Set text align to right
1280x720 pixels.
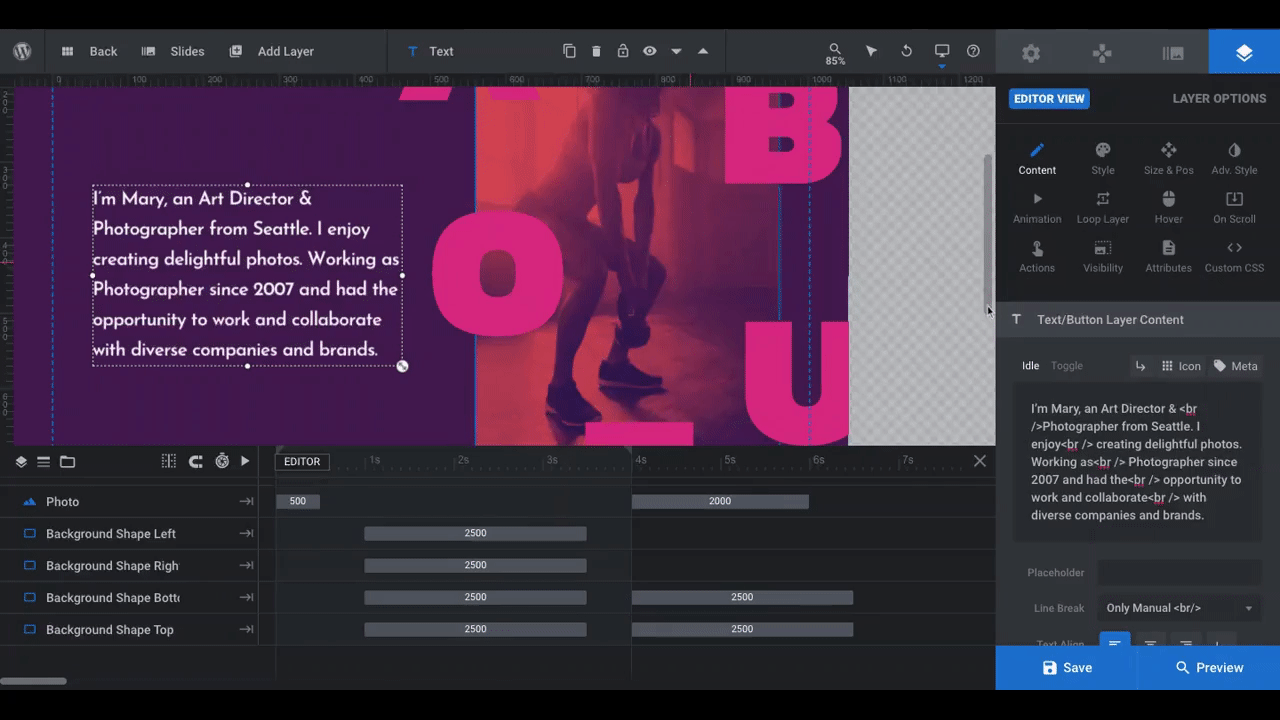[1186, 642]
